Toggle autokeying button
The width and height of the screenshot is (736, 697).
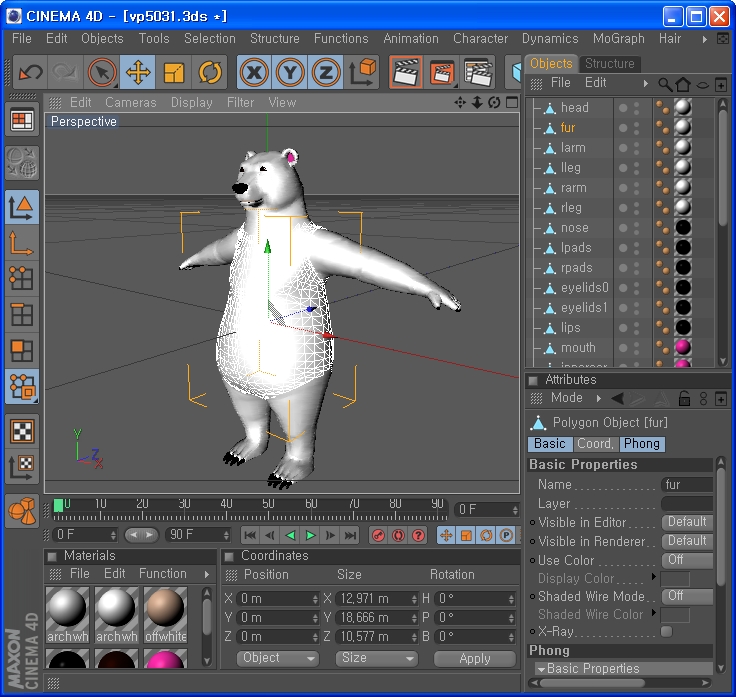399,535
